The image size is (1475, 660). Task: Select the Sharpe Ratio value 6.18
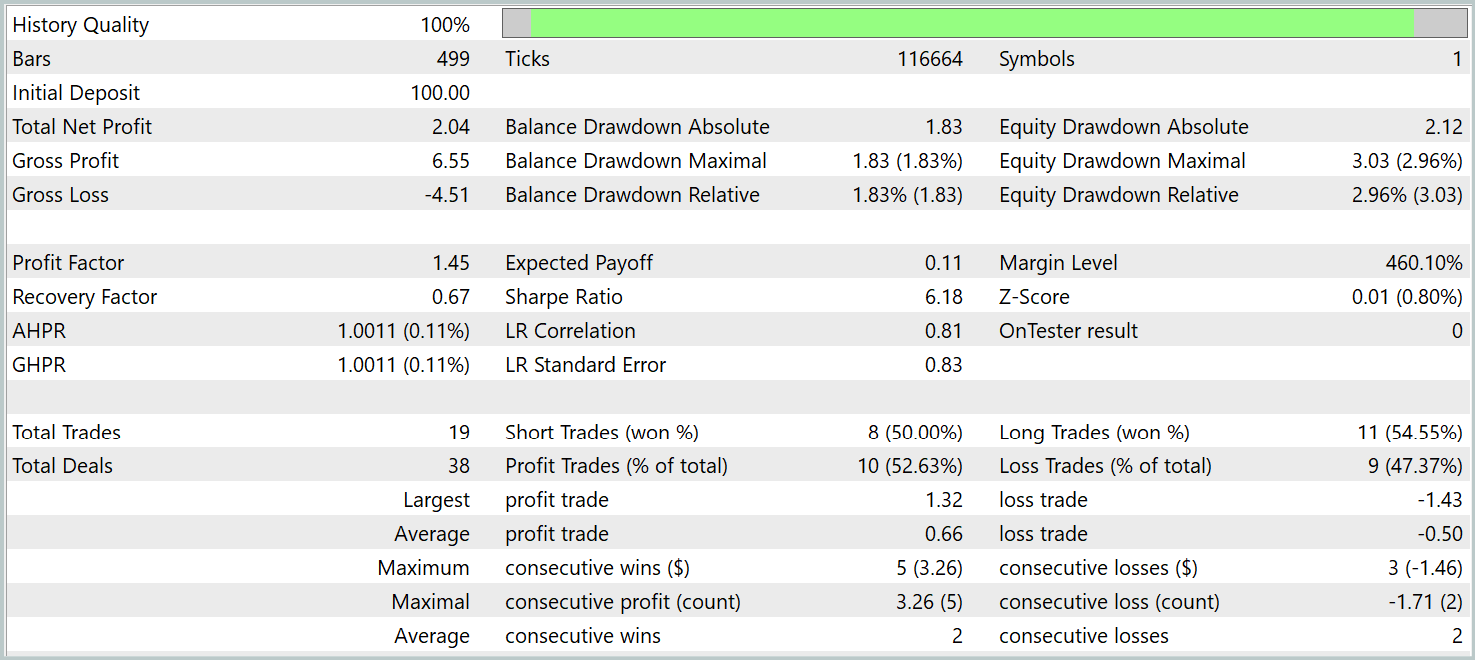[944, 297]
